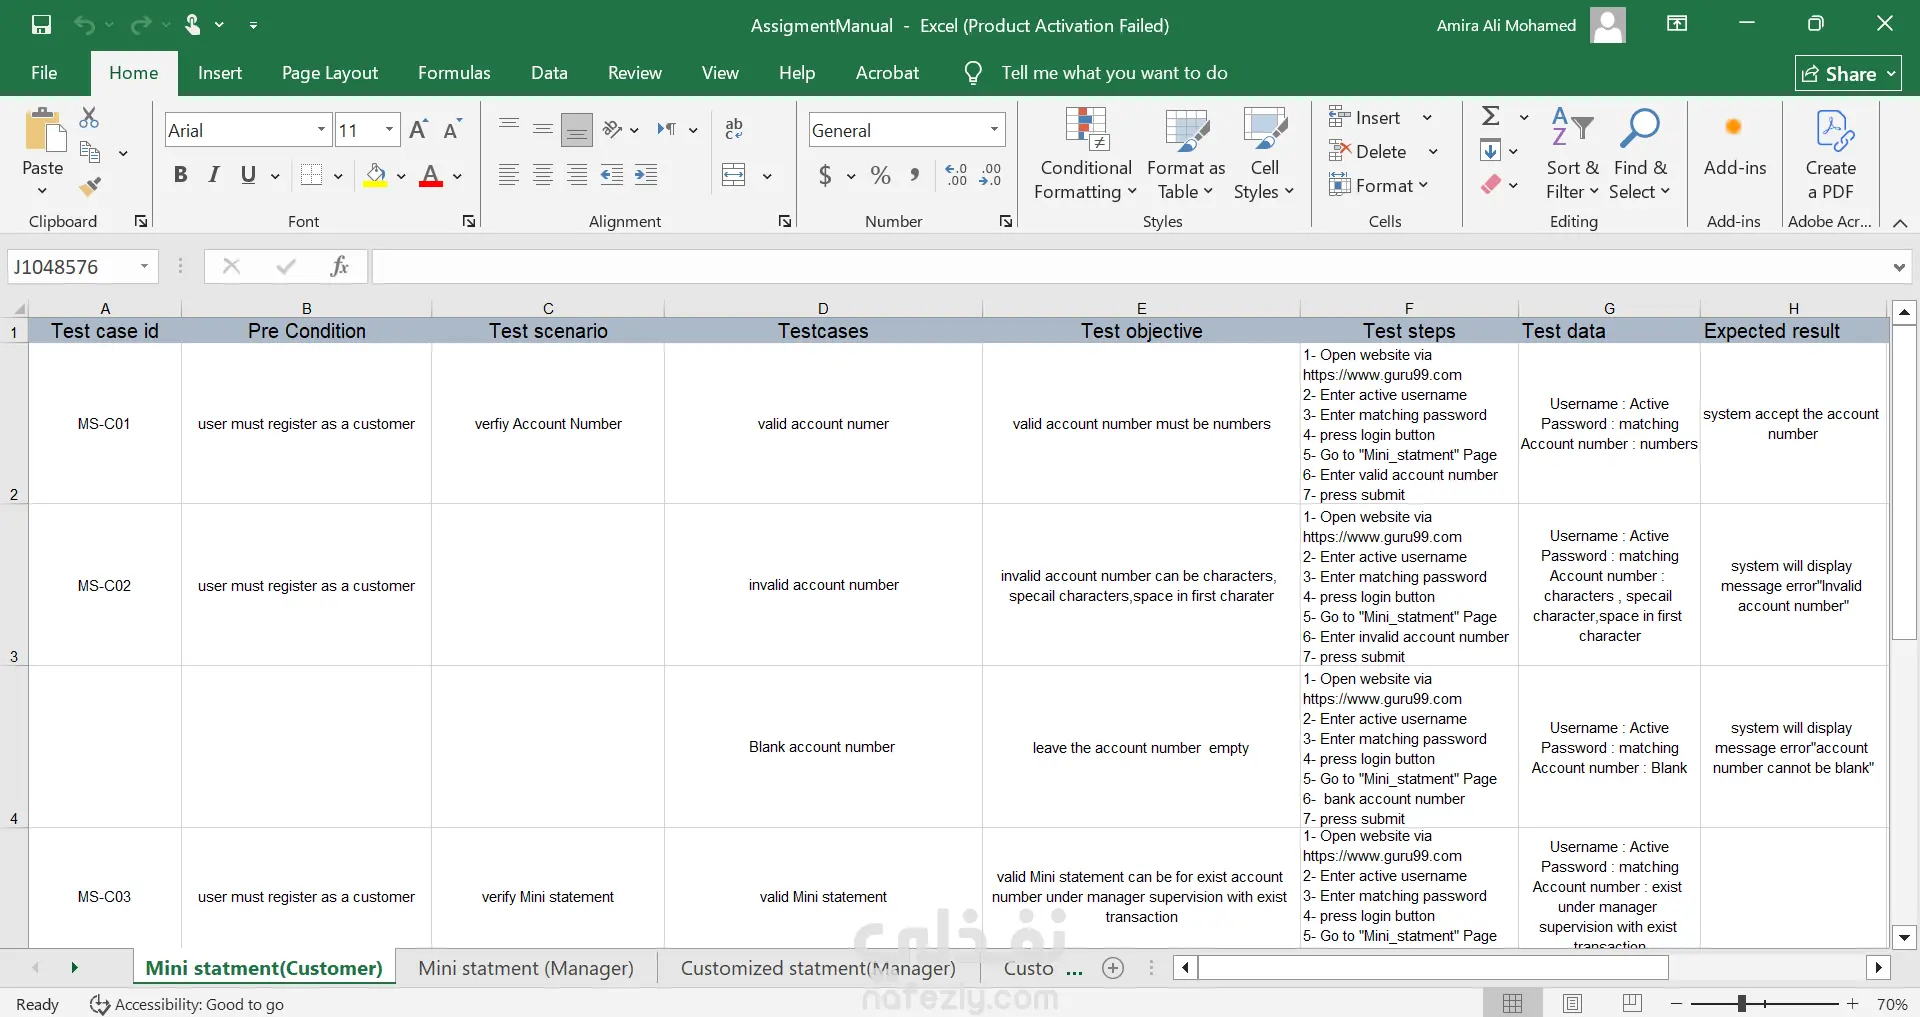1920x1017 pixels.
Task: Toggle top vertical align
Action: tap(509, 129)
